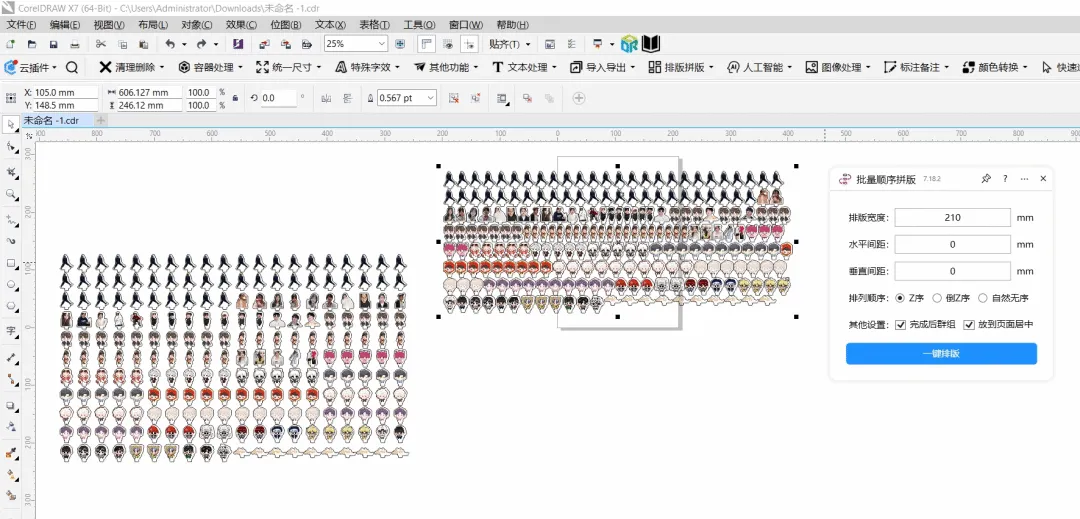Viewport: 1080px width, 519px height.
Task: Select the Polygon tool
Action: click(10, 305)
